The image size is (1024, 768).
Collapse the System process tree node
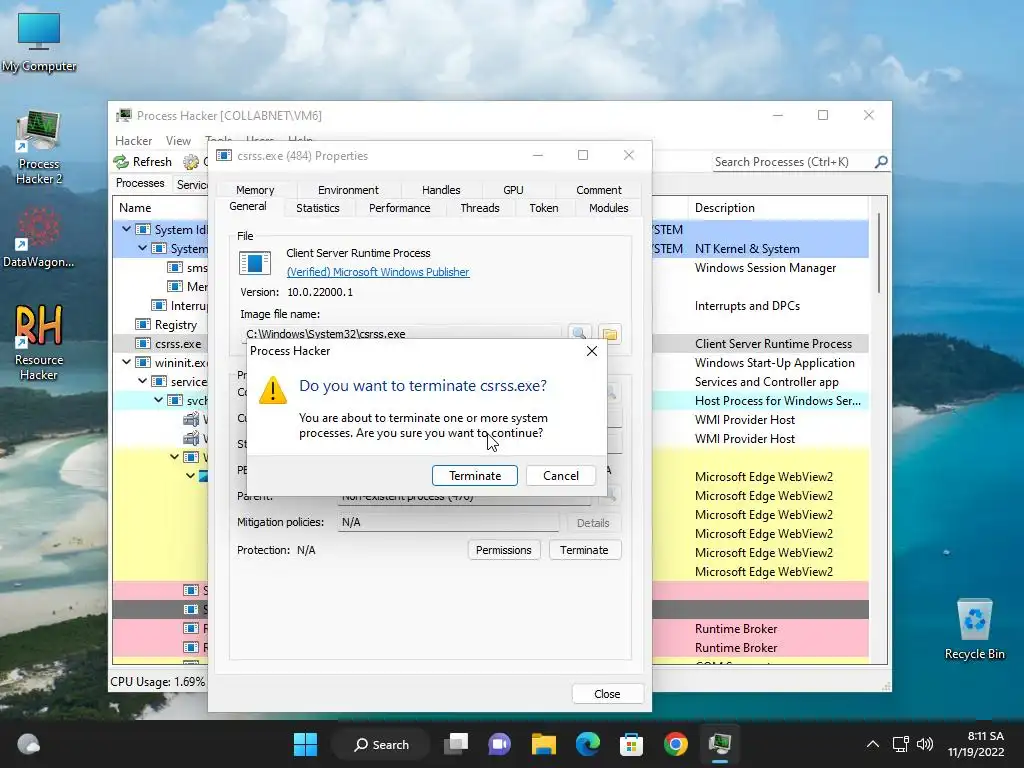142,248
